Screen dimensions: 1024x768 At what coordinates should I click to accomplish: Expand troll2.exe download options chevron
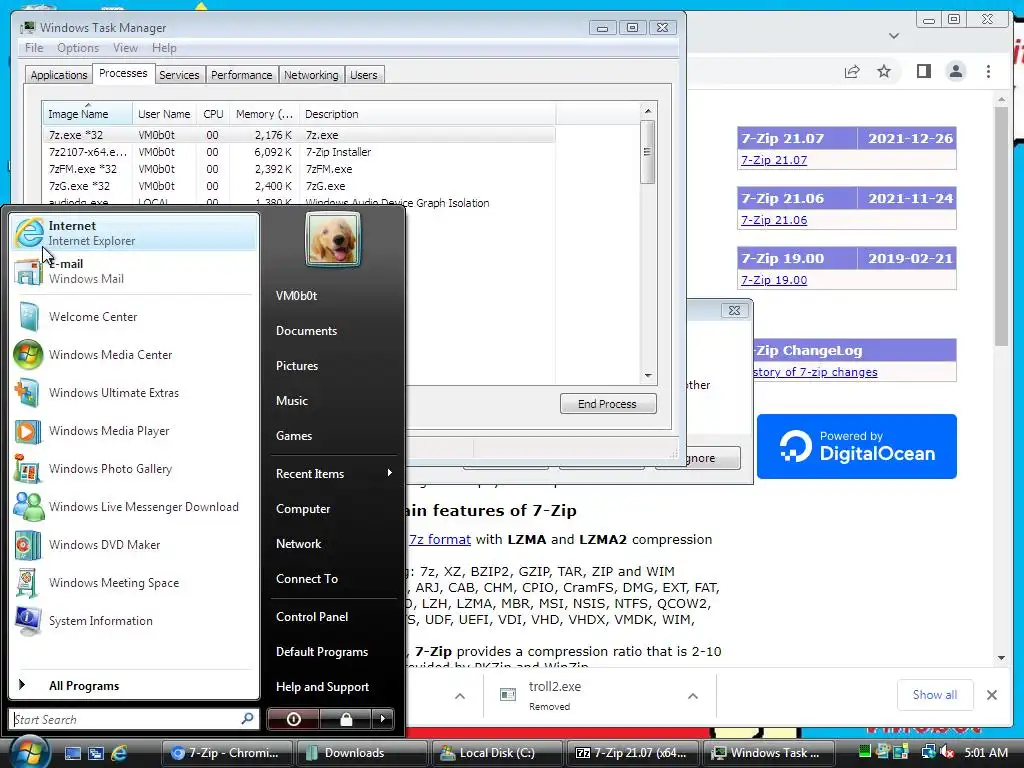coord(693,696)
